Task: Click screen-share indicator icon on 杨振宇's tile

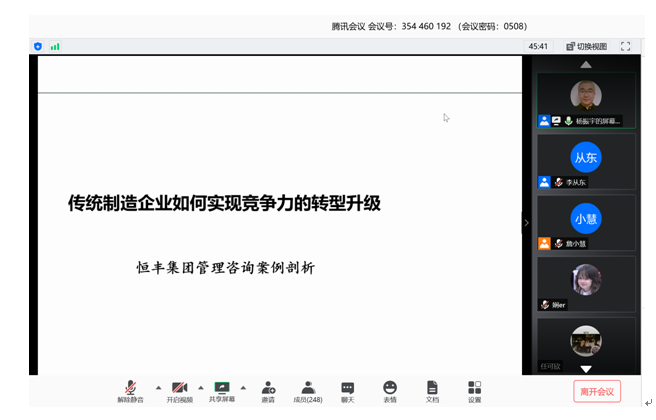Action: pos(556,121)
